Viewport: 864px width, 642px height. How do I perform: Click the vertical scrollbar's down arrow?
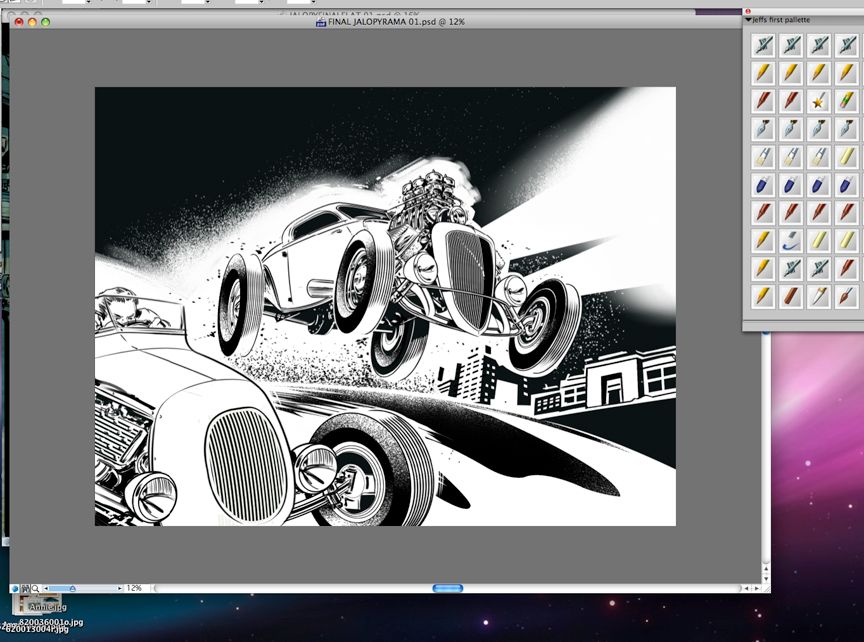pos(766,578)
